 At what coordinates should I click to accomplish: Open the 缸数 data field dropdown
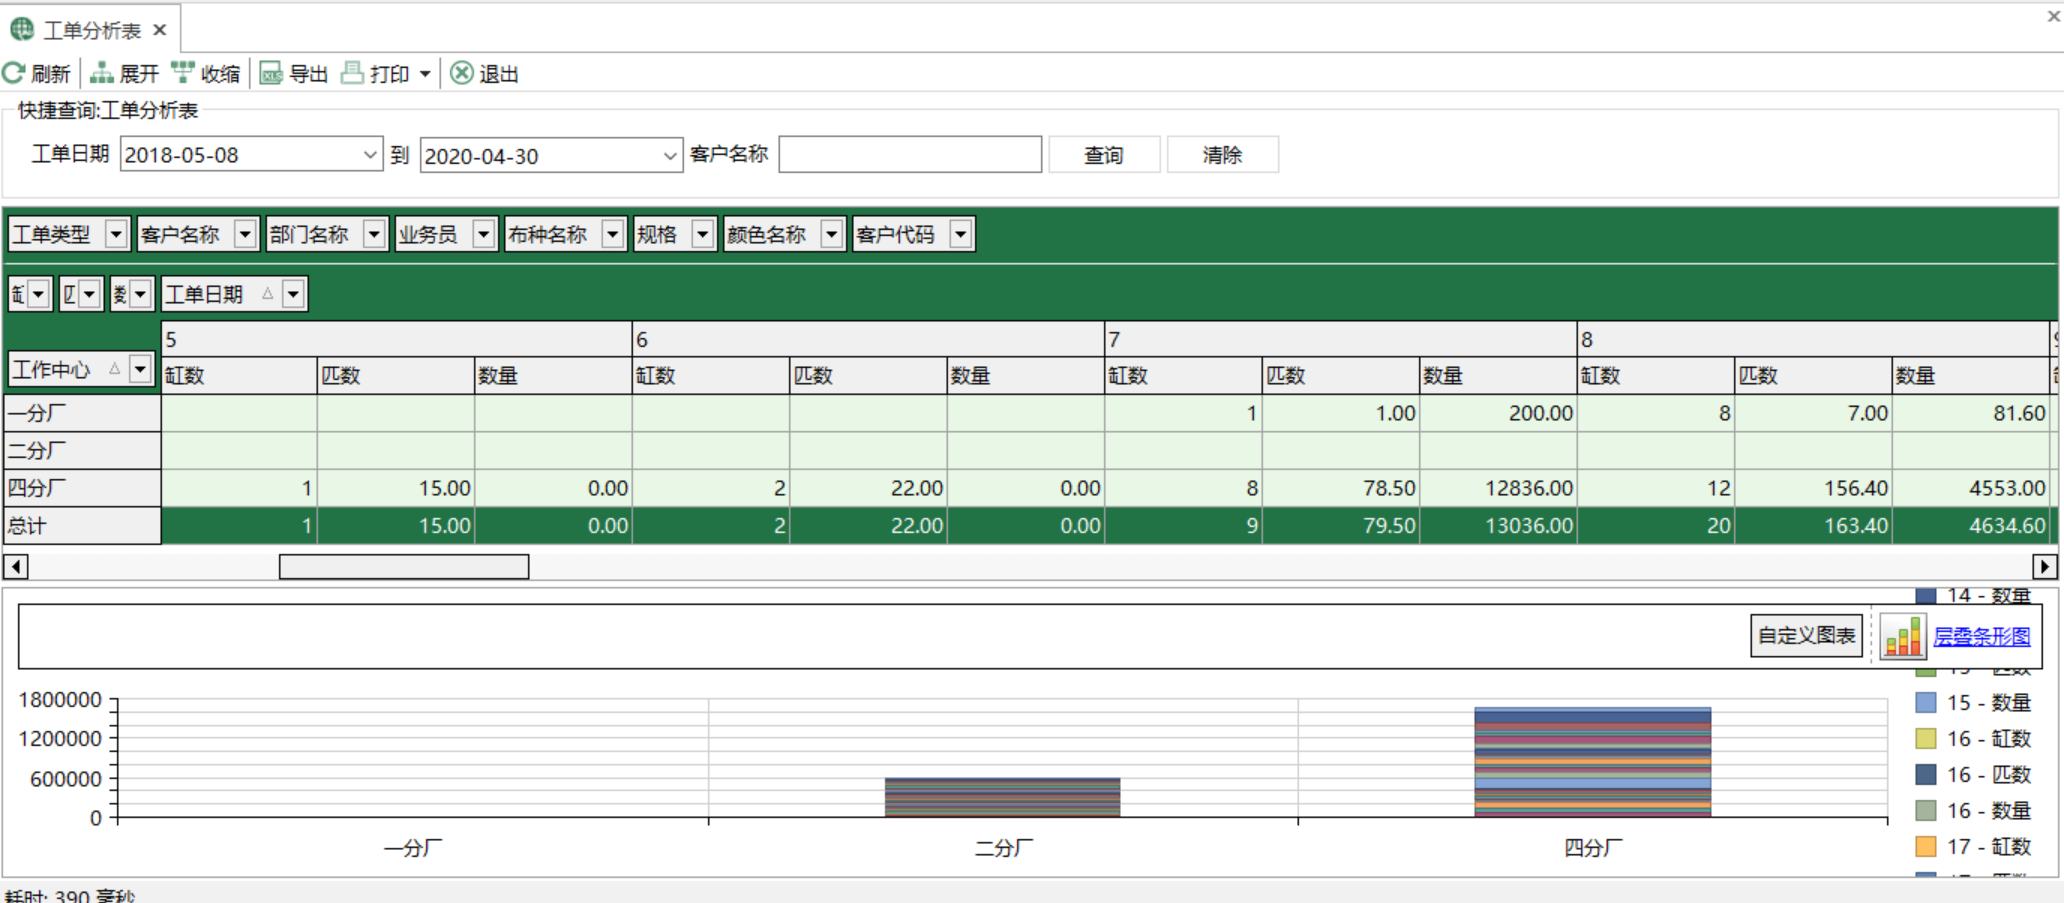[x=39, y=294]
